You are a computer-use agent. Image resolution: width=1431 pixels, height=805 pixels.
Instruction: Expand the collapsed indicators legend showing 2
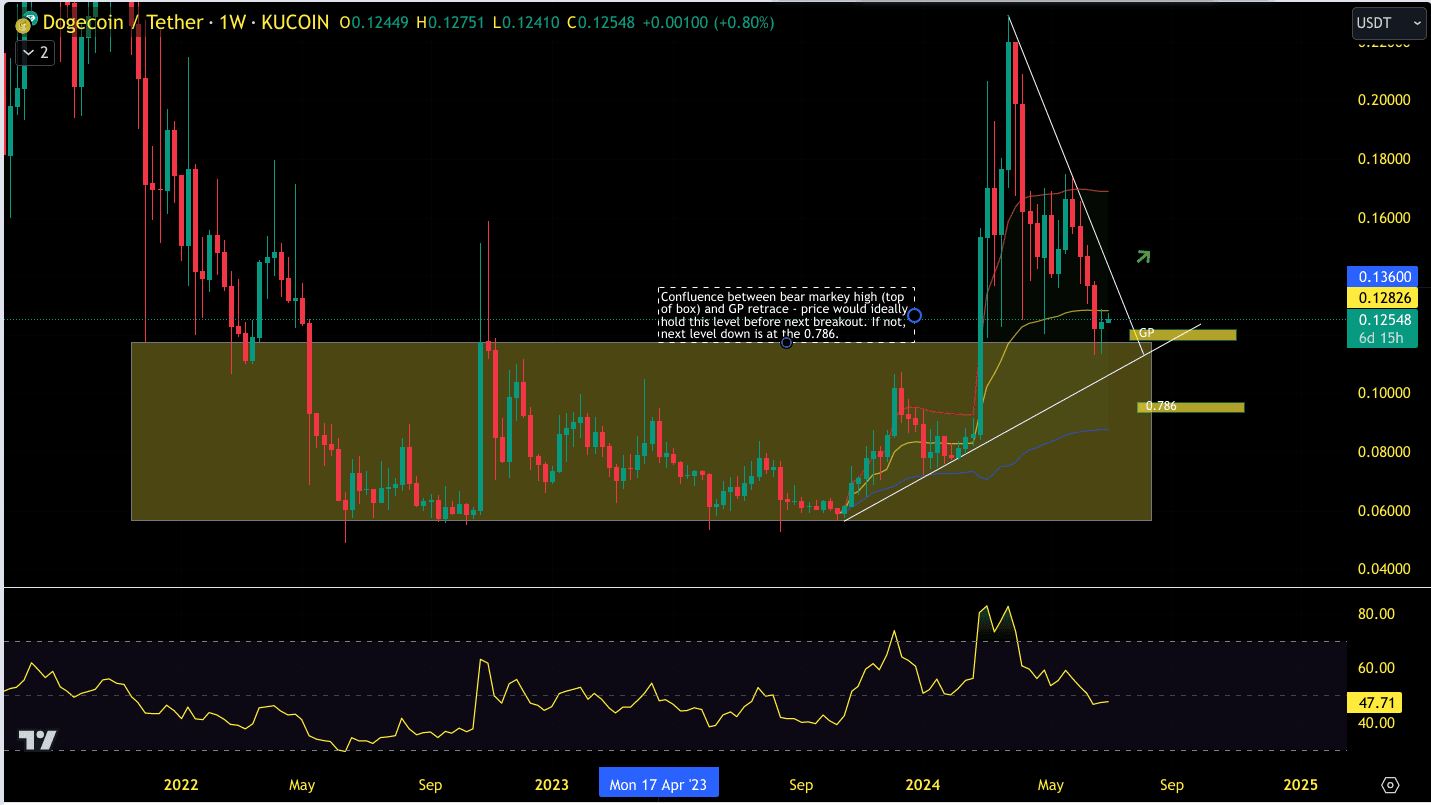tap(35, 53)
